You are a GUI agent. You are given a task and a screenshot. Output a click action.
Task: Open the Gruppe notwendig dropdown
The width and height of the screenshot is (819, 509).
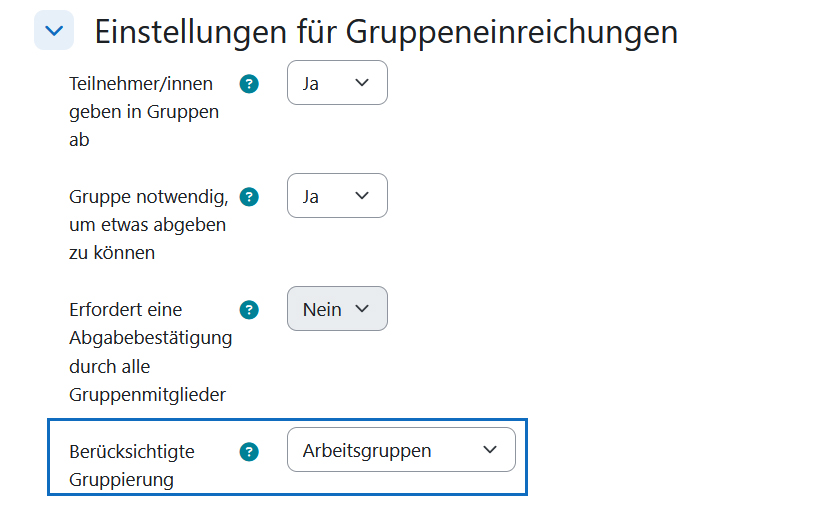(337, 196)
